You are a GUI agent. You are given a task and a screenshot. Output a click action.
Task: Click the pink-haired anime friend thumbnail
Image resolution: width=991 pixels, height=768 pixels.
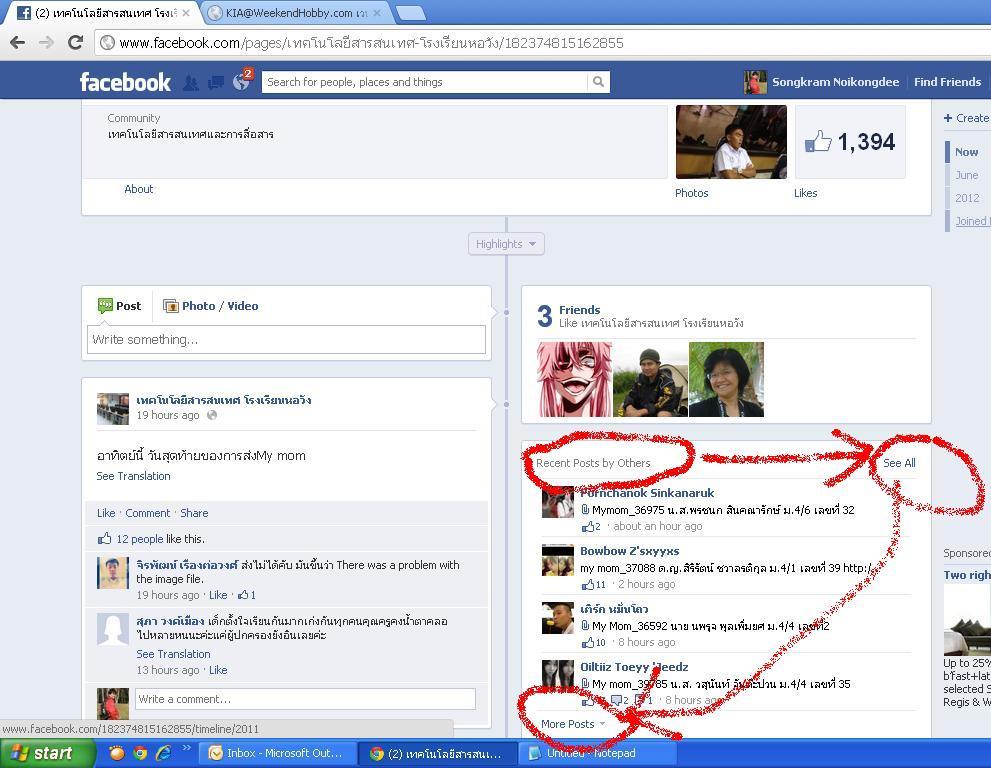point(575,379)
